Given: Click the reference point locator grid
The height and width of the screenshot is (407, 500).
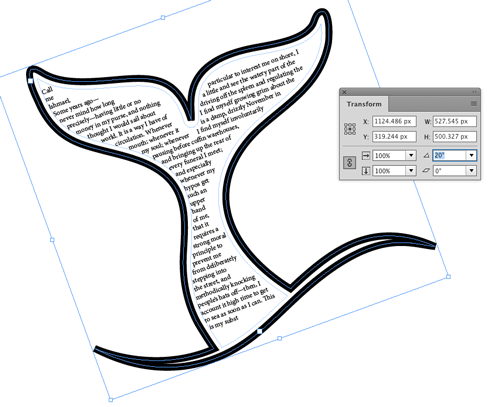Looking at the screenshot, I should (x=350, y=129).
